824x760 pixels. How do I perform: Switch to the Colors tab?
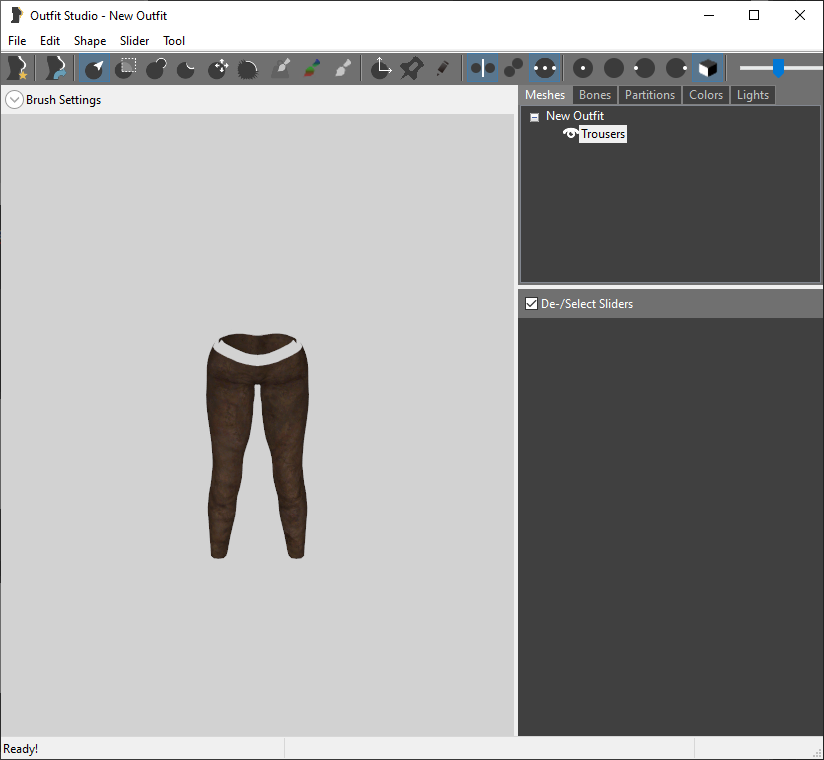tap(706, 95)
